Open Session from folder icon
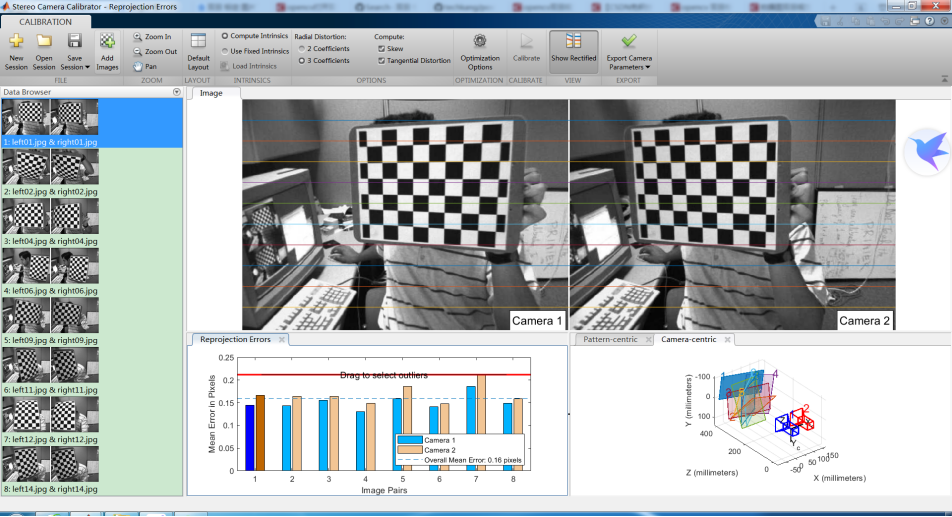This screenshot has width=952, height=517. tap(44, 52)
